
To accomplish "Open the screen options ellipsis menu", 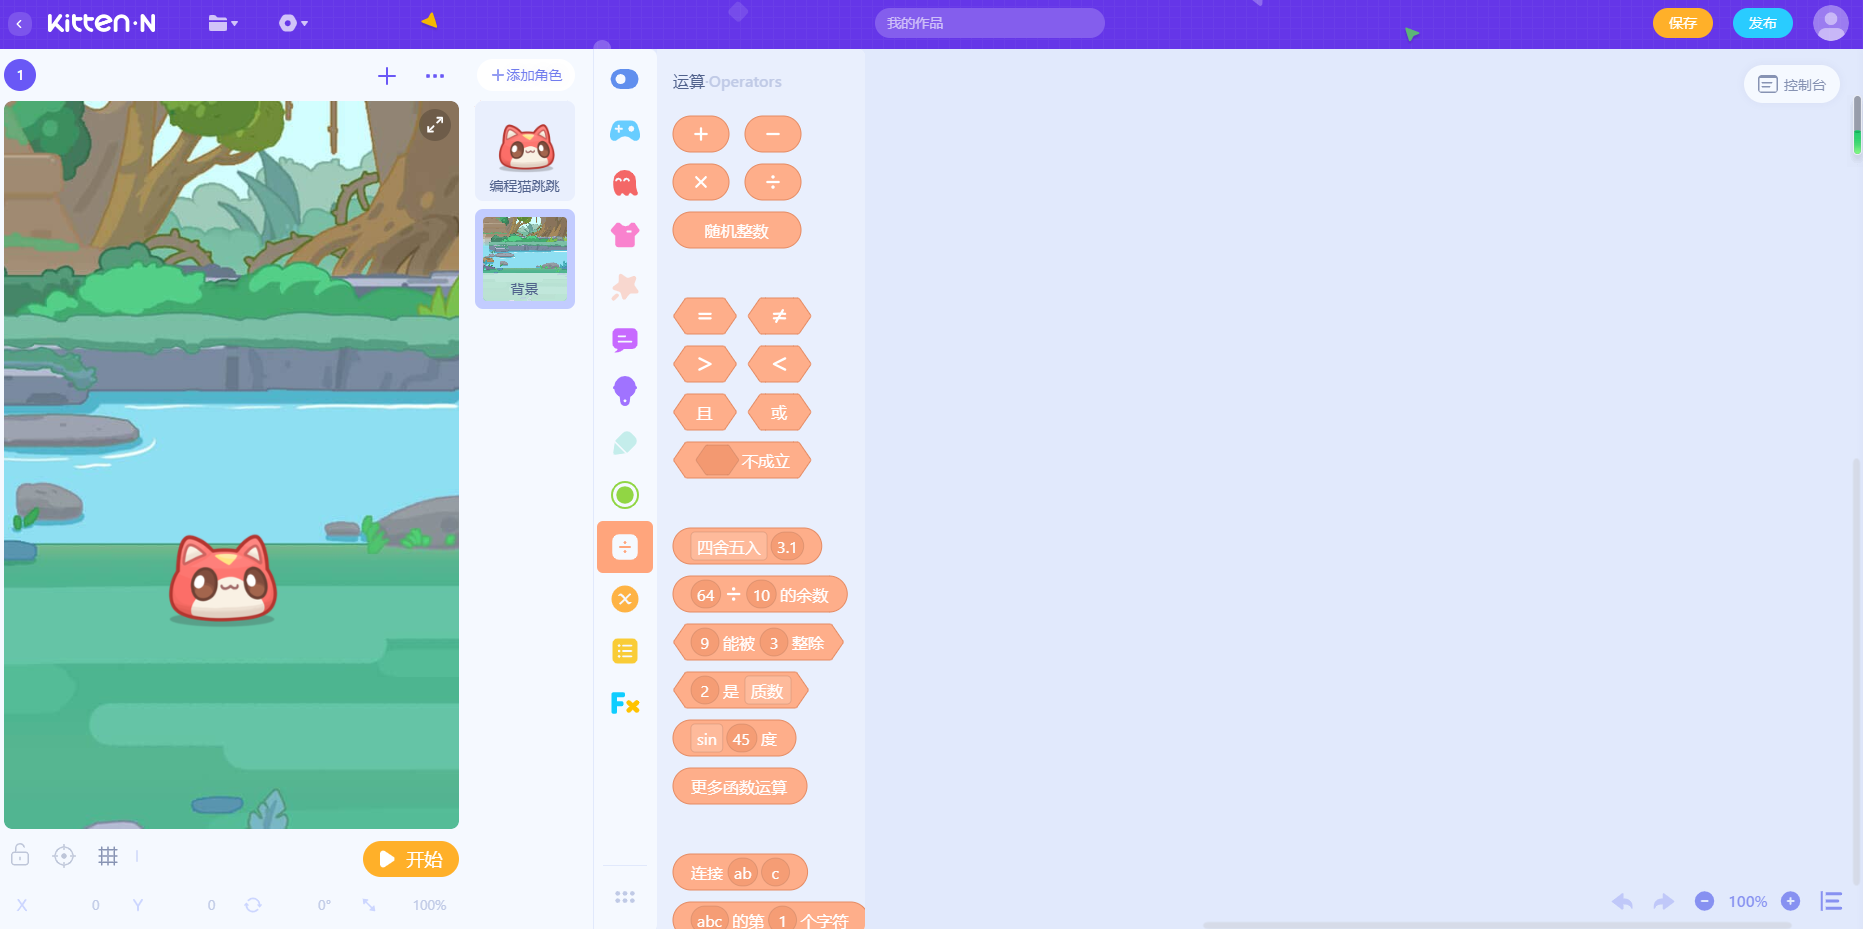I will tap(434, 76).
